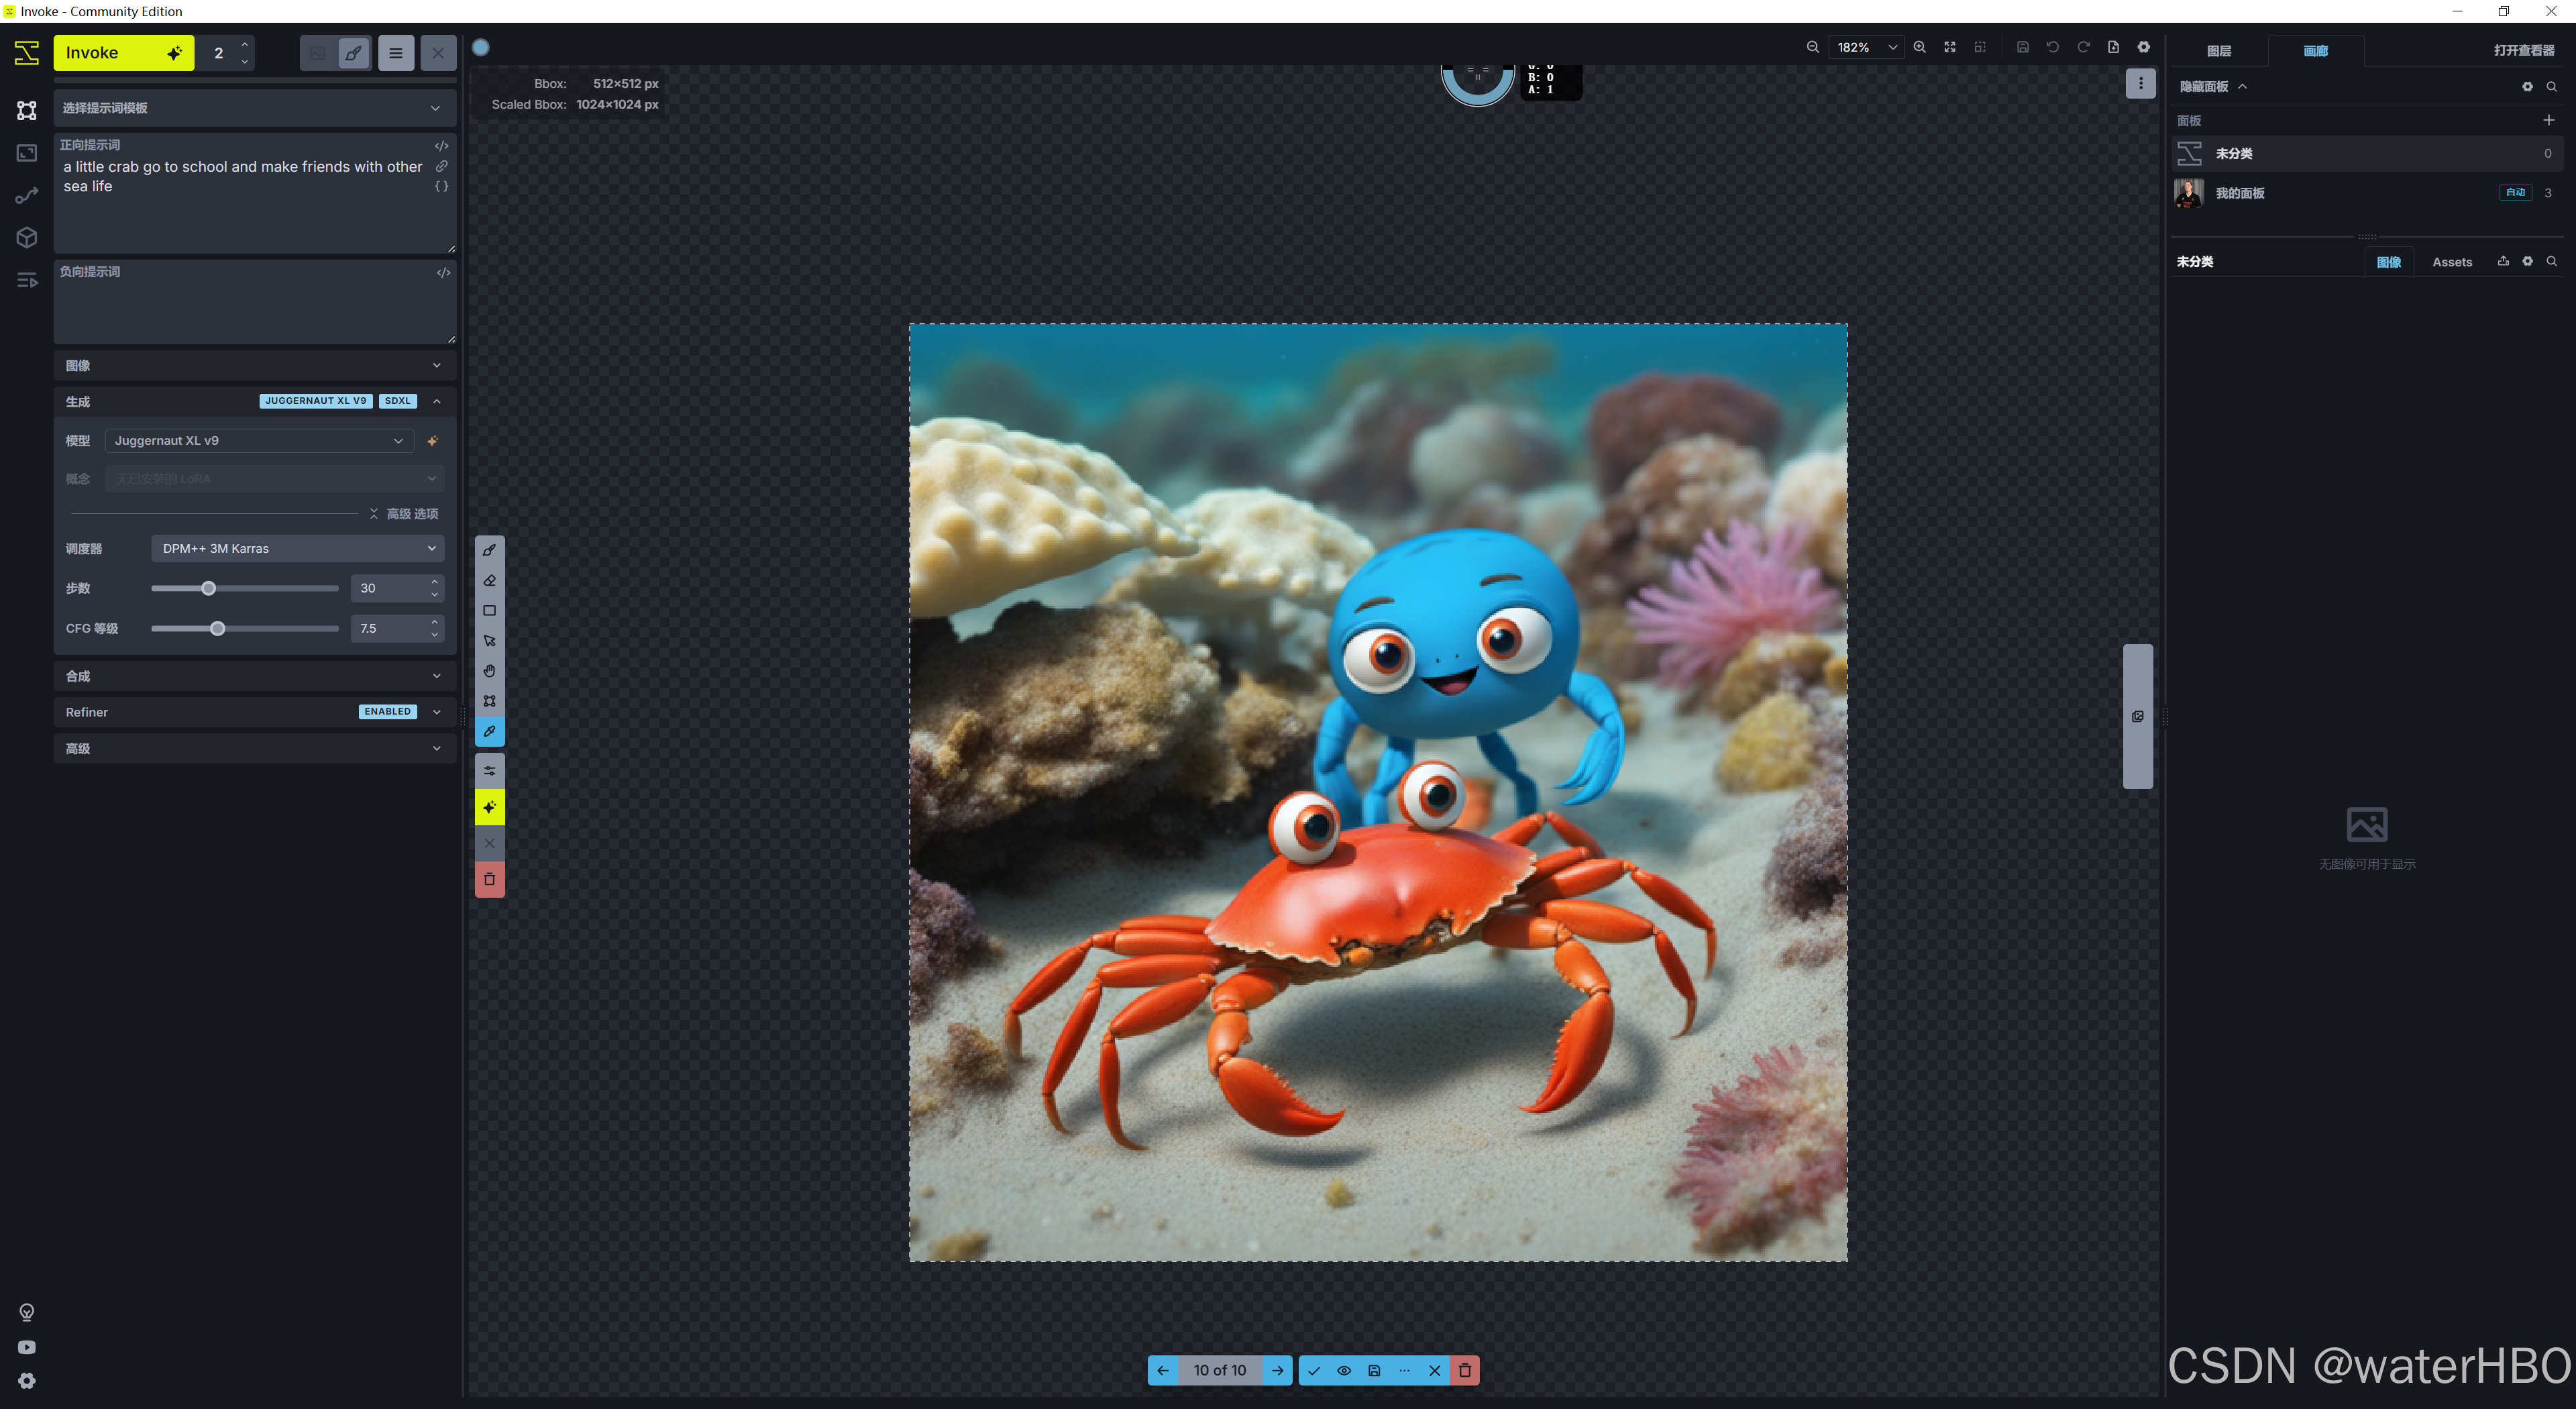Accept staged image with checkmark button
2576x1409 pixels.
(x=1314, y=1370)
